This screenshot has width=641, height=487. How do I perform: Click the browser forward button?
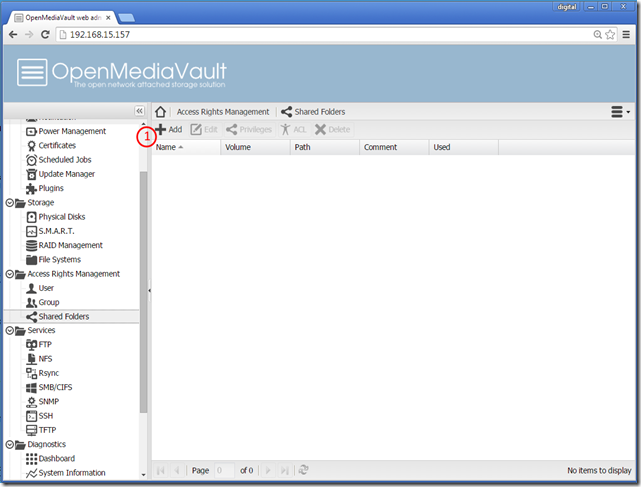(x=29, y=35)
